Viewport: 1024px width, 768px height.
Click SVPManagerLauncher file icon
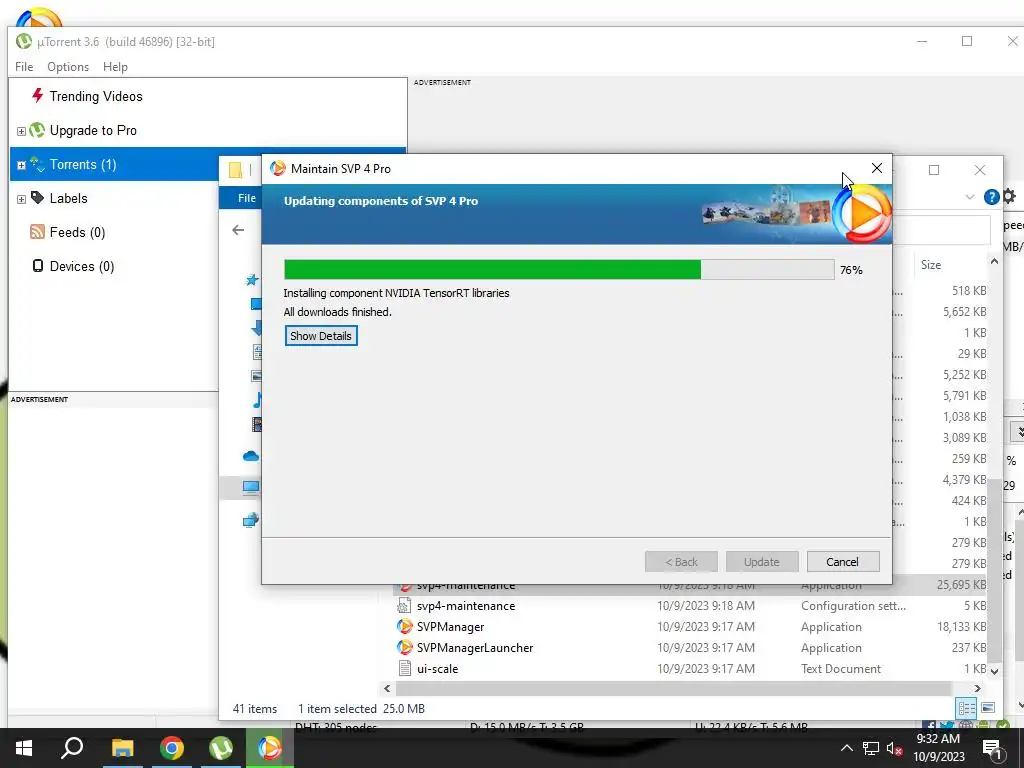(x=404, y=647)
